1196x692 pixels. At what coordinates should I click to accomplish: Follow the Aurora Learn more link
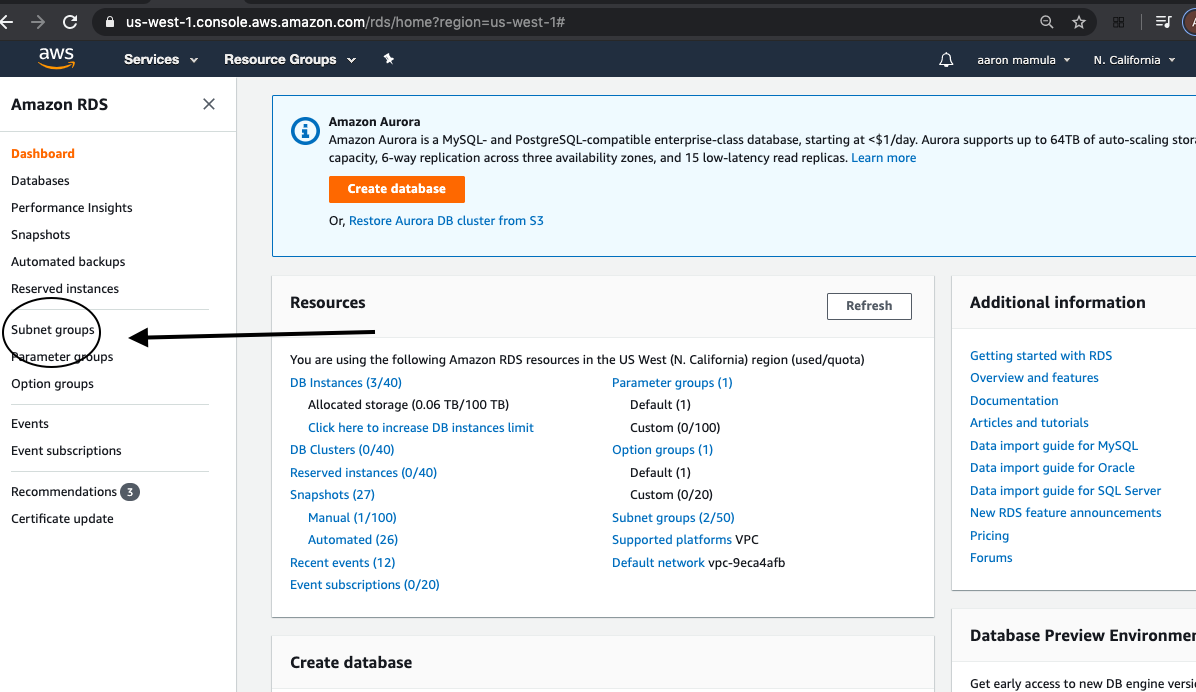883,158
